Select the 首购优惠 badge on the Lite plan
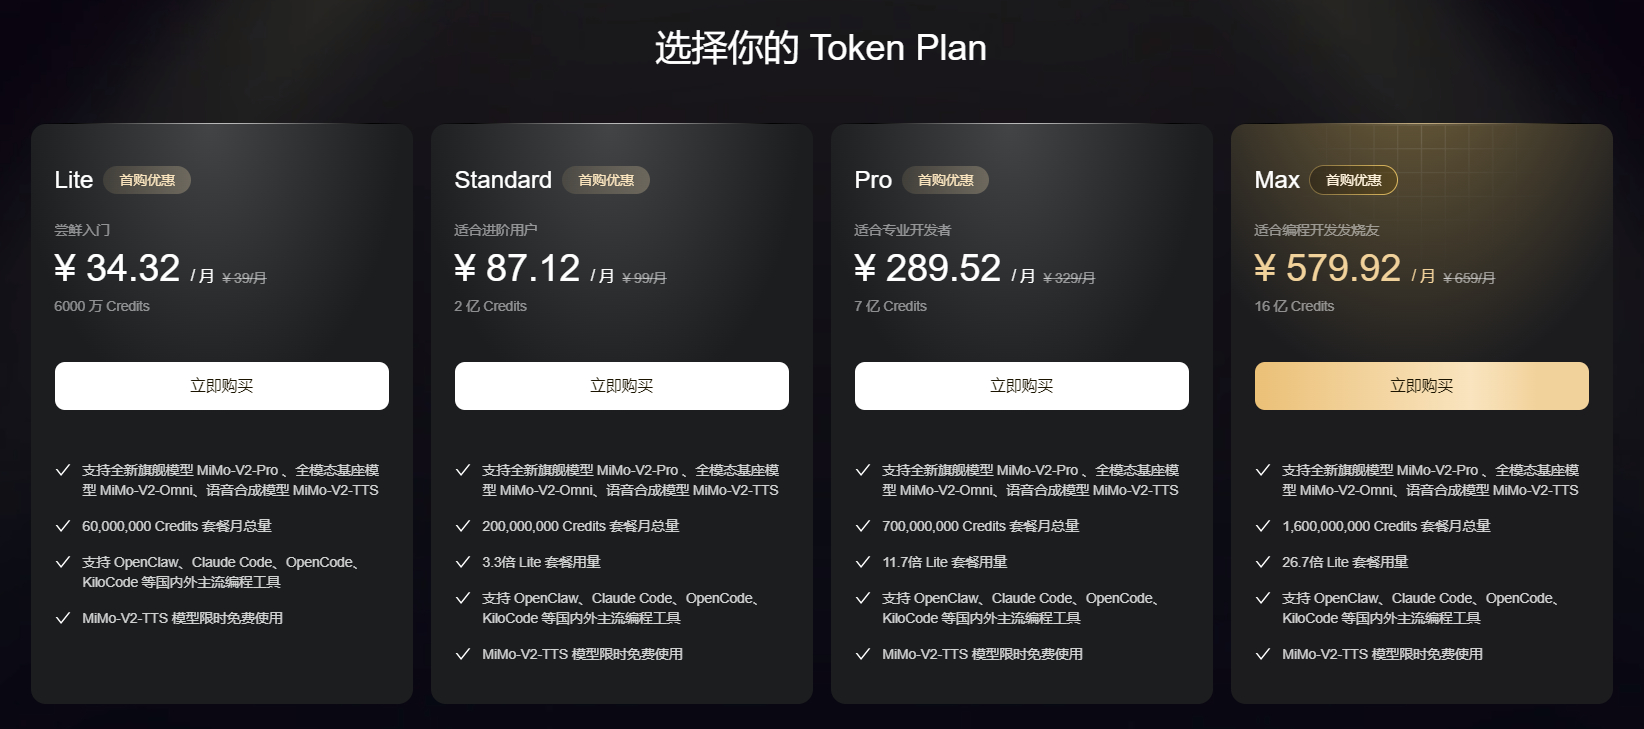The height and width of the screenshot is (729, 1644). tap(147, 180)
